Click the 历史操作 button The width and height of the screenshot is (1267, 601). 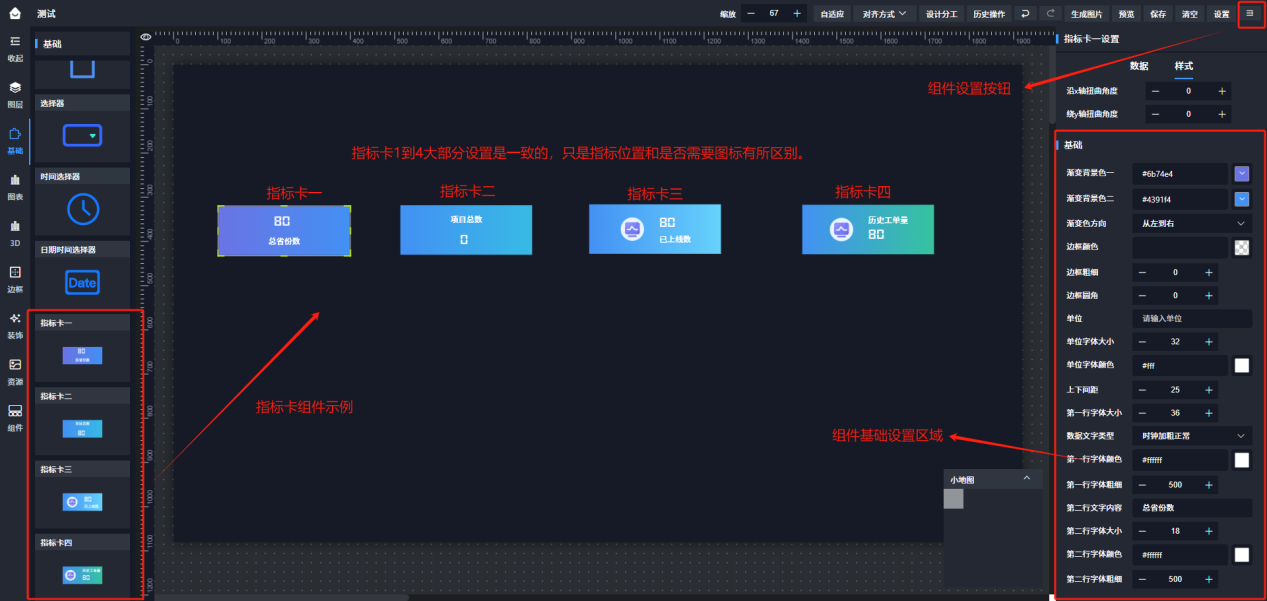[989, 14]
